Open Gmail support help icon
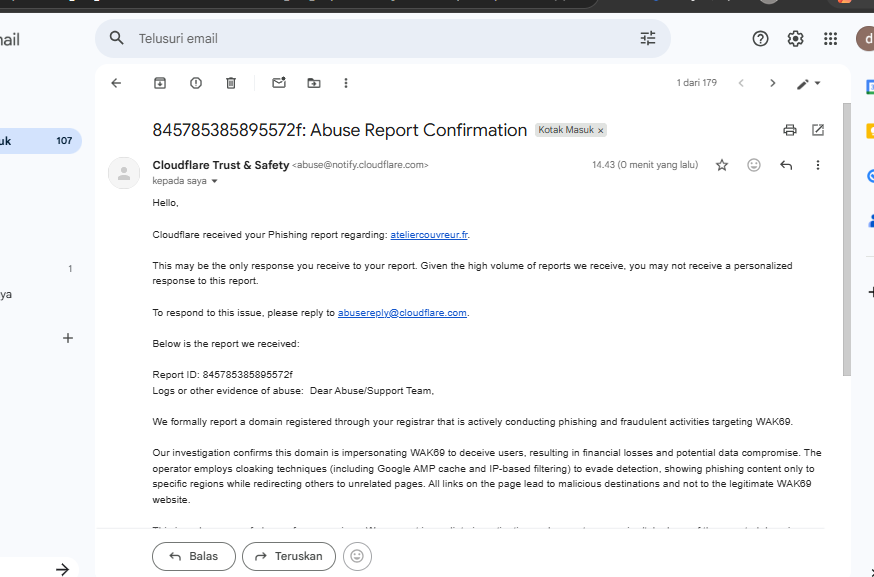The width and height of the screenshot is (874, 577). tap(760, 38)
